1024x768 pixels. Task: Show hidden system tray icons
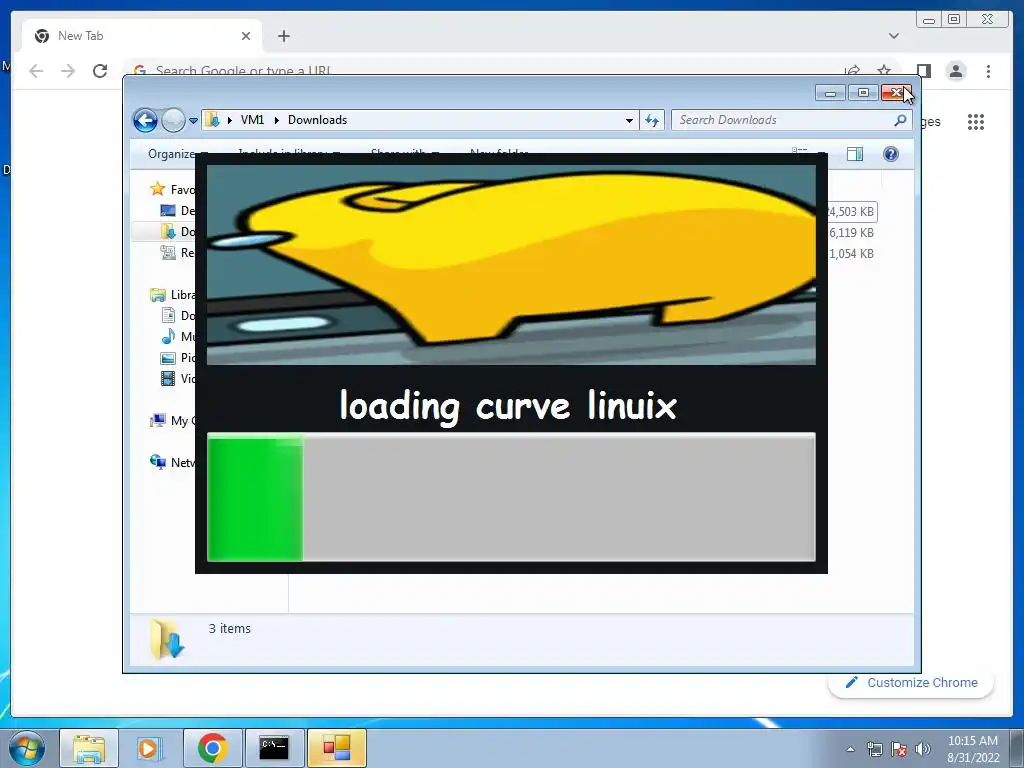tap(850, 749)
